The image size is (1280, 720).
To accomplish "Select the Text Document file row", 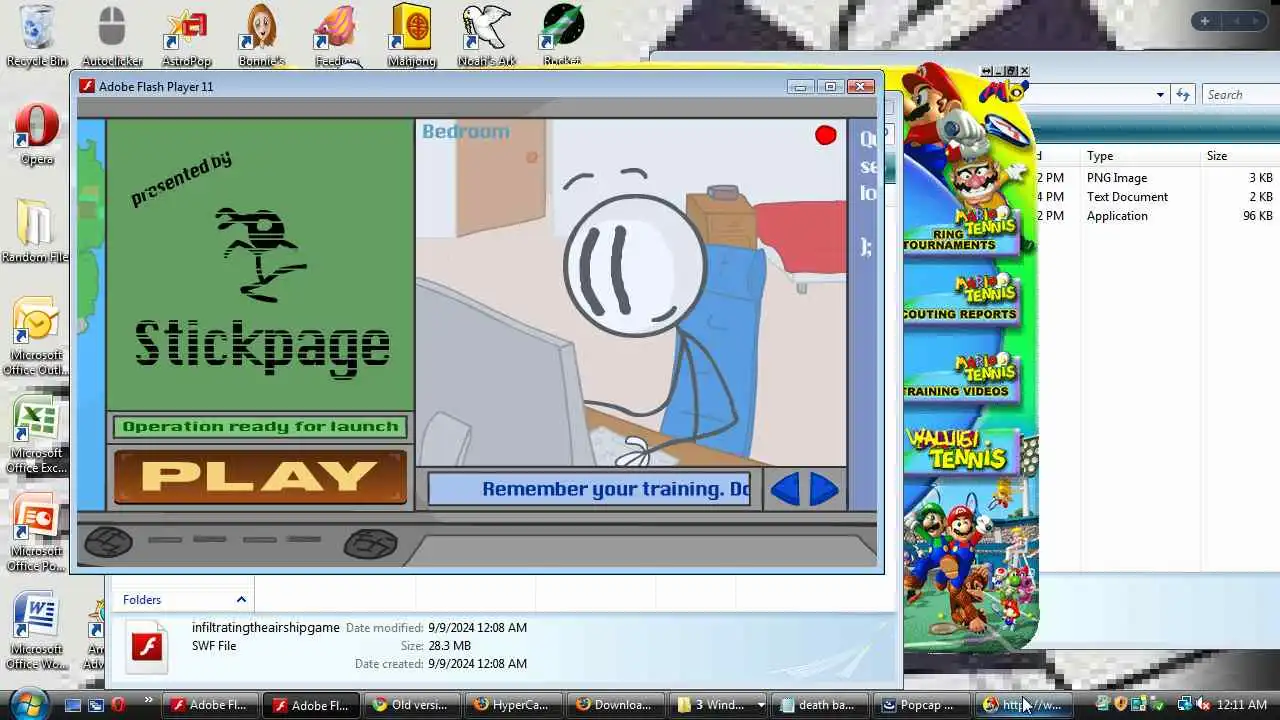I will click(x=1158, y=197).
